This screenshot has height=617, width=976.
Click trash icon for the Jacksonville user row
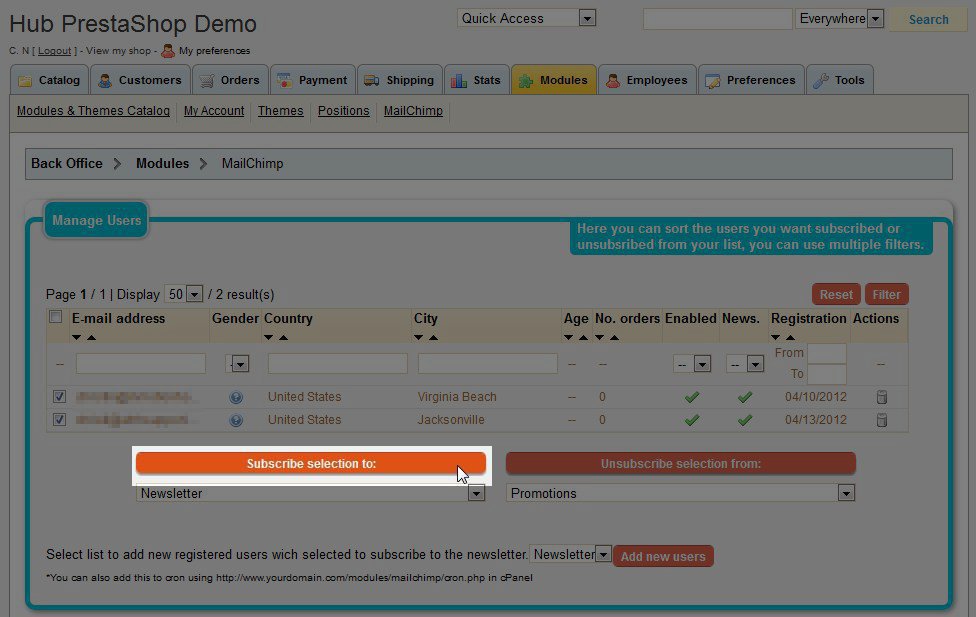[x=881, y=420]
